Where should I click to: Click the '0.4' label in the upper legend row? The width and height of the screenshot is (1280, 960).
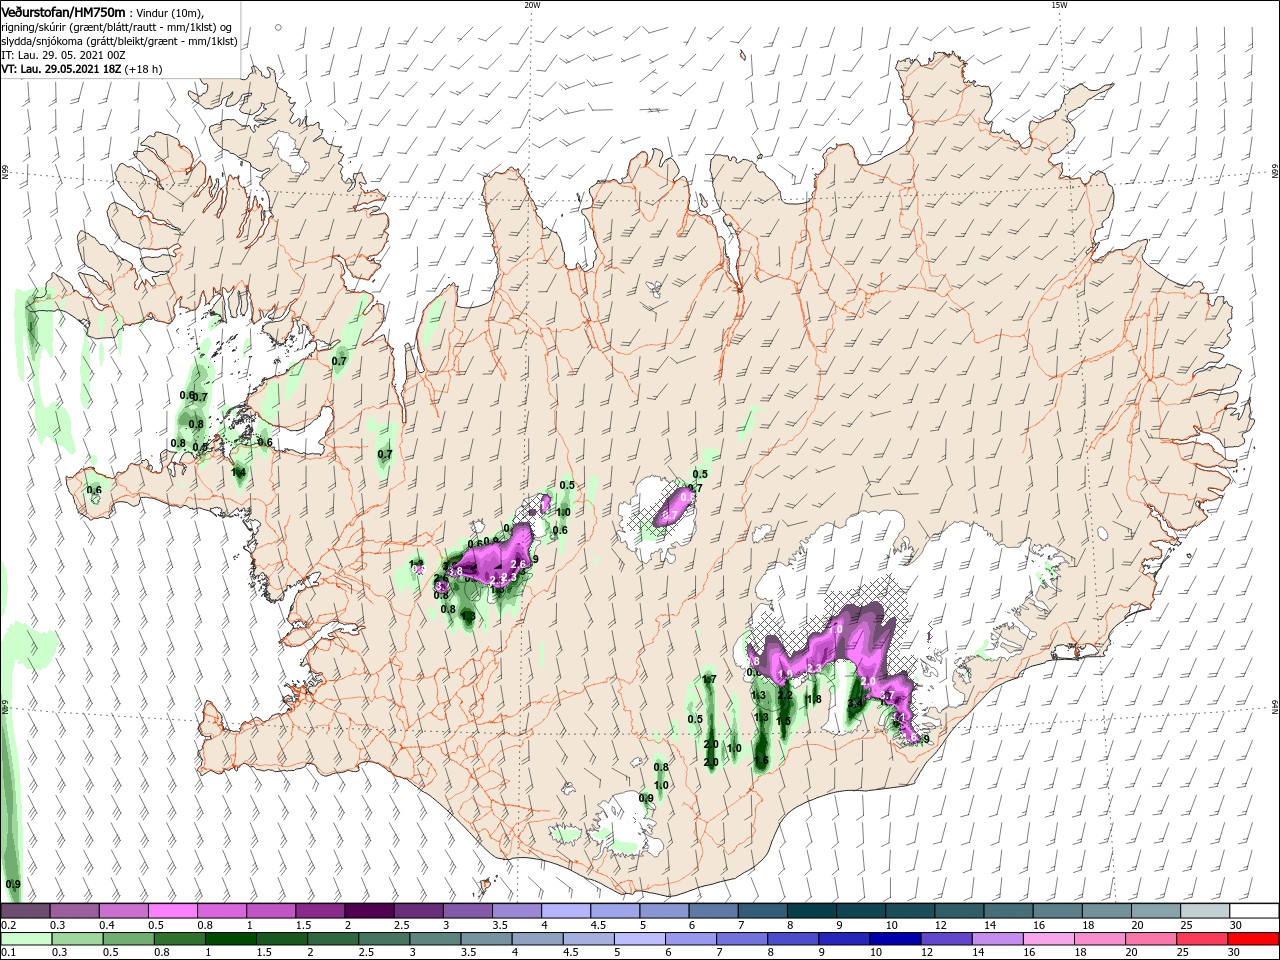[x=107, y=926]
